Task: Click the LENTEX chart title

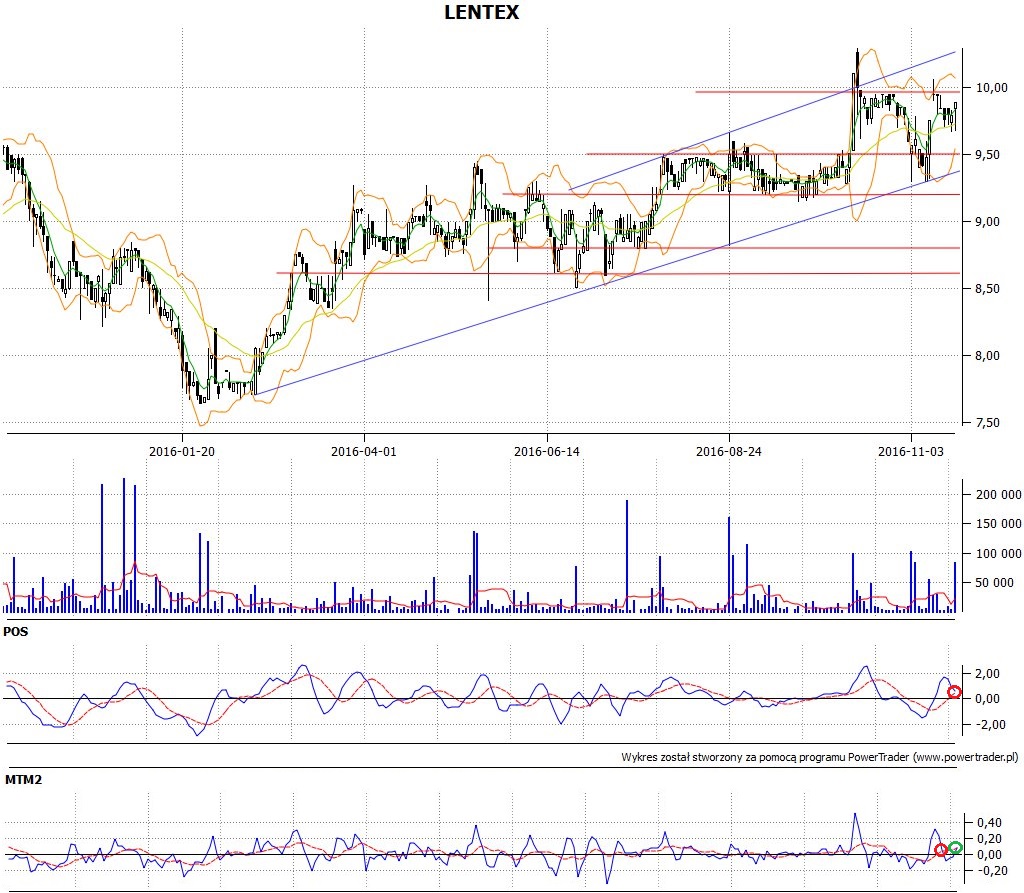Action: 481,12
